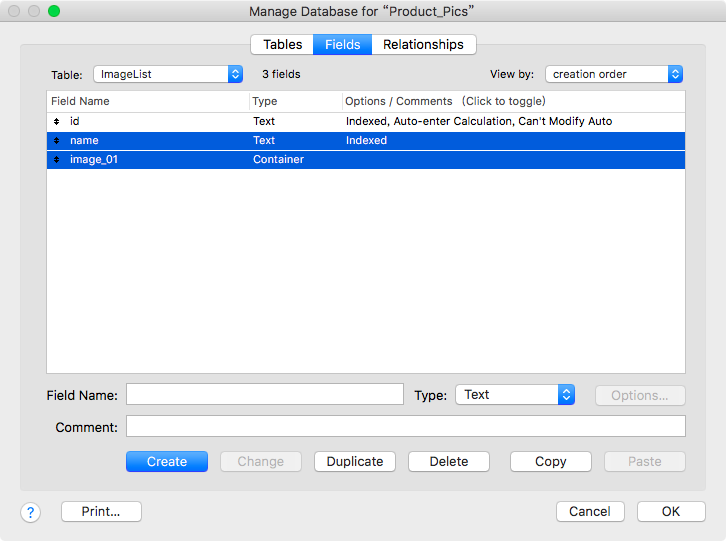Delete the selected fields
Image resolution: width=726 pixels, height=541 pixels.
tap(449, 461)
